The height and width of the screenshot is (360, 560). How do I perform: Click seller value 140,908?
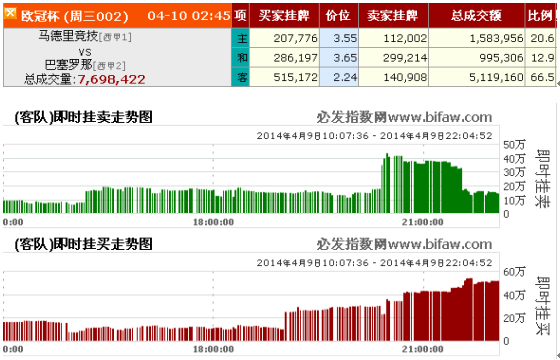pos(405,77)
